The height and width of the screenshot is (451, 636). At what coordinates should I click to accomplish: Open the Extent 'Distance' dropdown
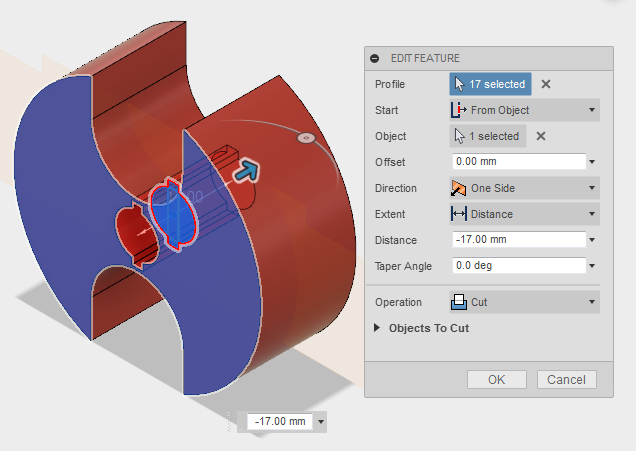pyautogui.click(x=524, y=214)
